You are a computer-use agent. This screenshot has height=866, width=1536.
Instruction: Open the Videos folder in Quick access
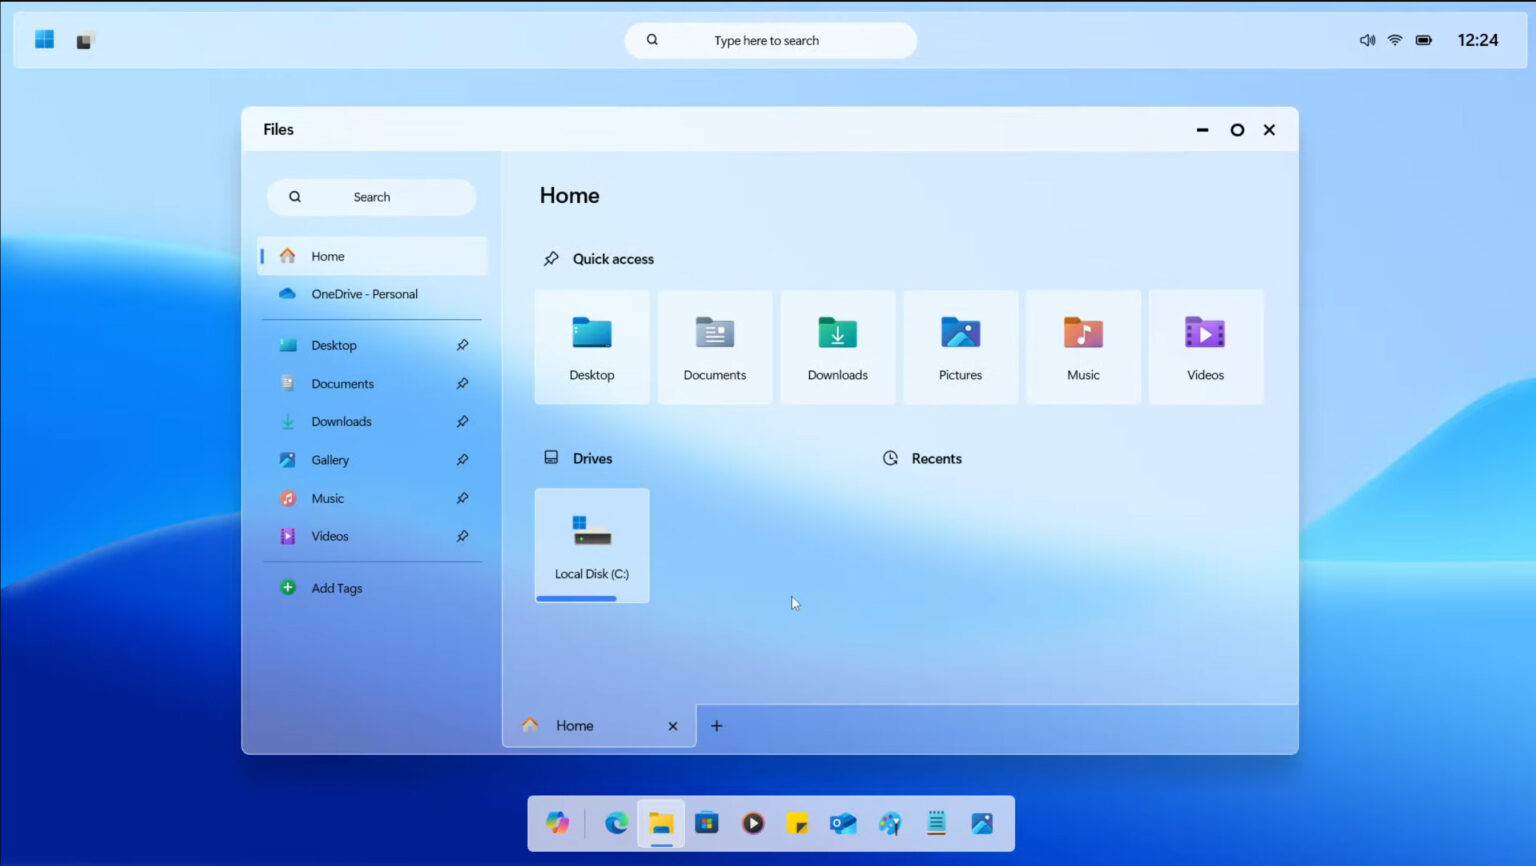1205,345
